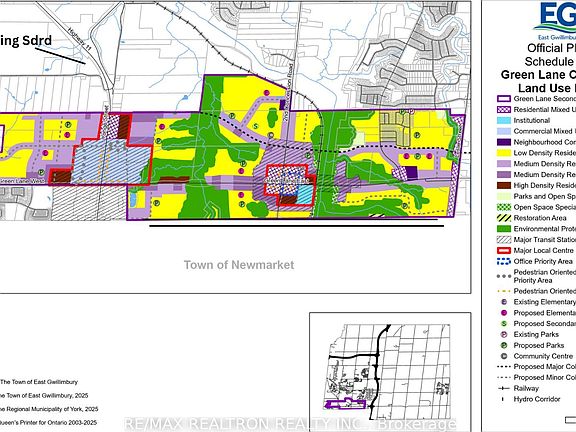Click the Open Space Special legend swatch
This screenshot has height=432, width=576.
coord(504,207)
